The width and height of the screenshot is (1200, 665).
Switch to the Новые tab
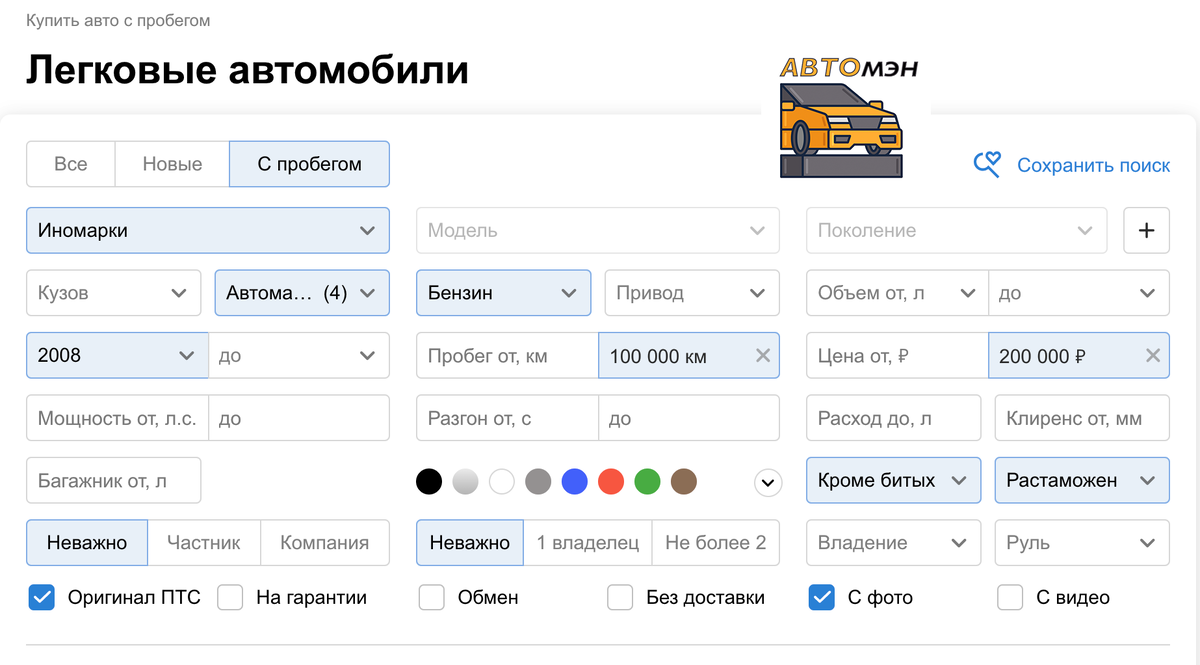click(171, 163)
